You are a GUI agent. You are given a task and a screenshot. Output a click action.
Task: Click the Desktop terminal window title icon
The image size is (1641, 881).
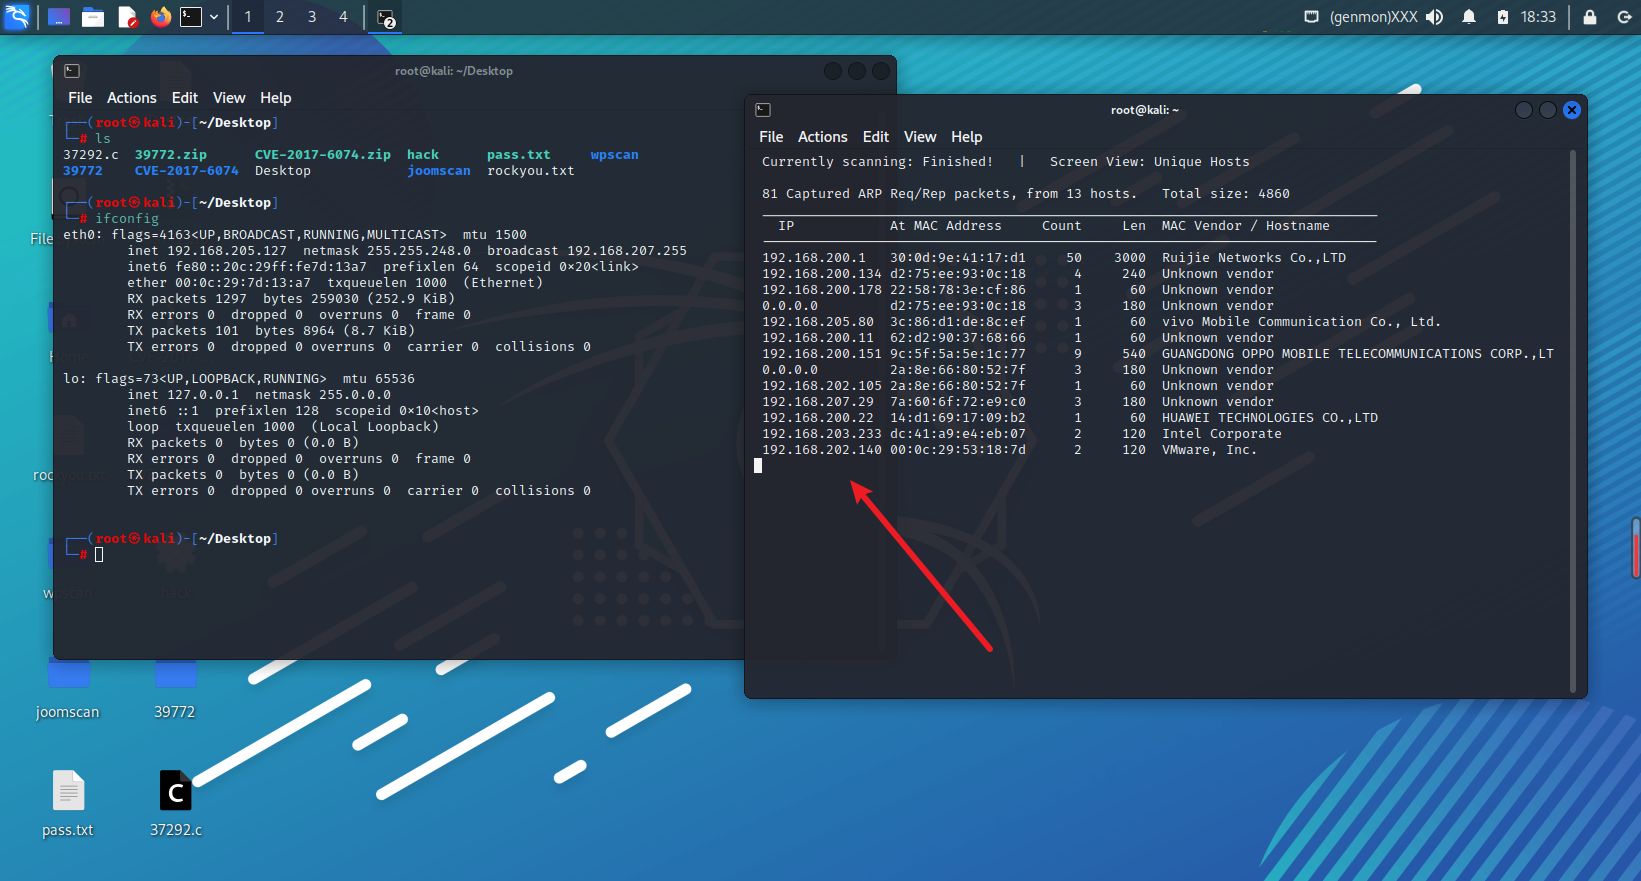click(72, 71)
